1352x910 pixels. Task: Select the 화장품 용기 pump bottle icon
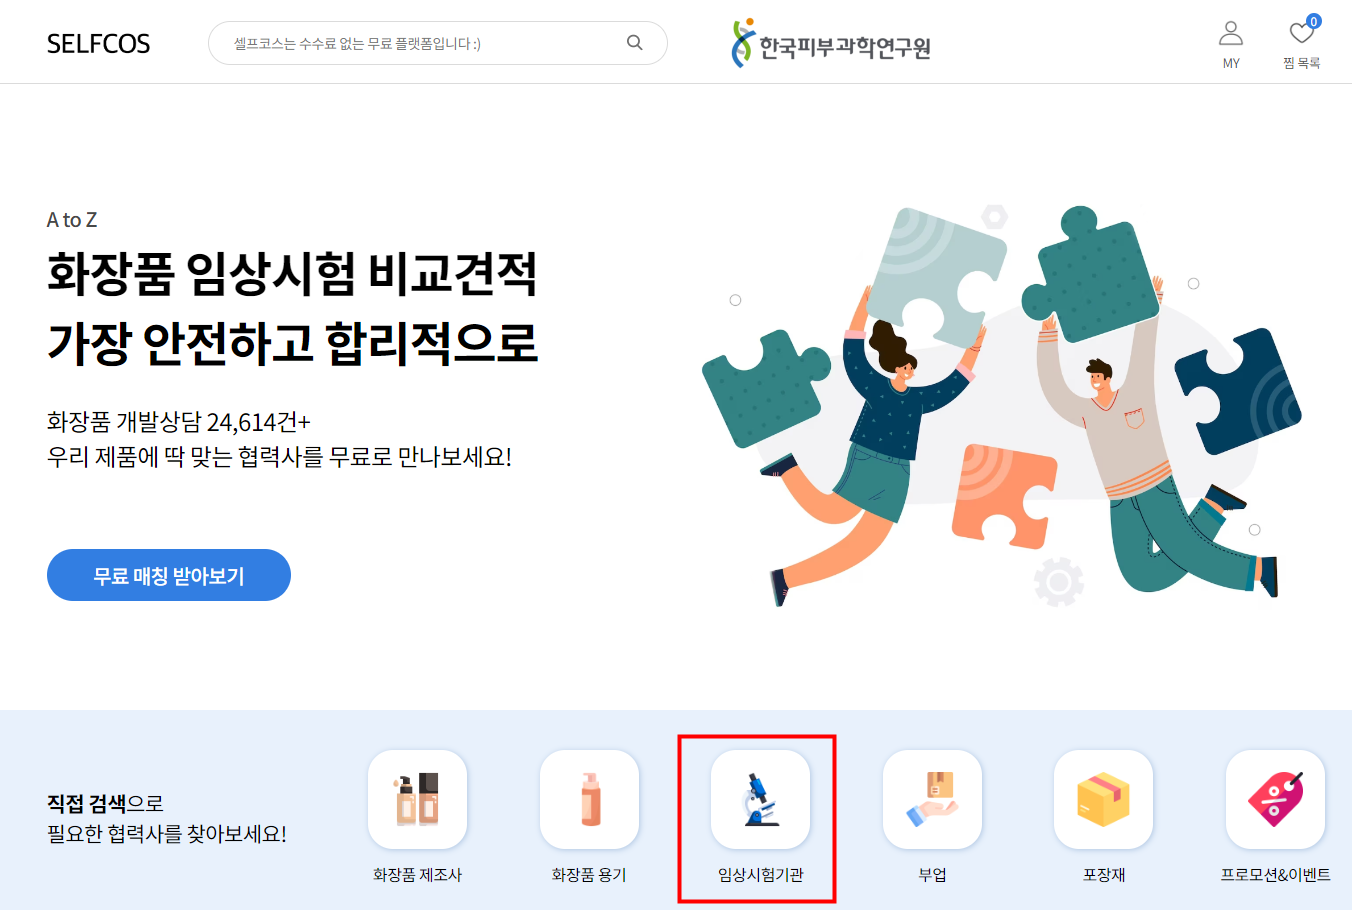click(x=589, y=799)
